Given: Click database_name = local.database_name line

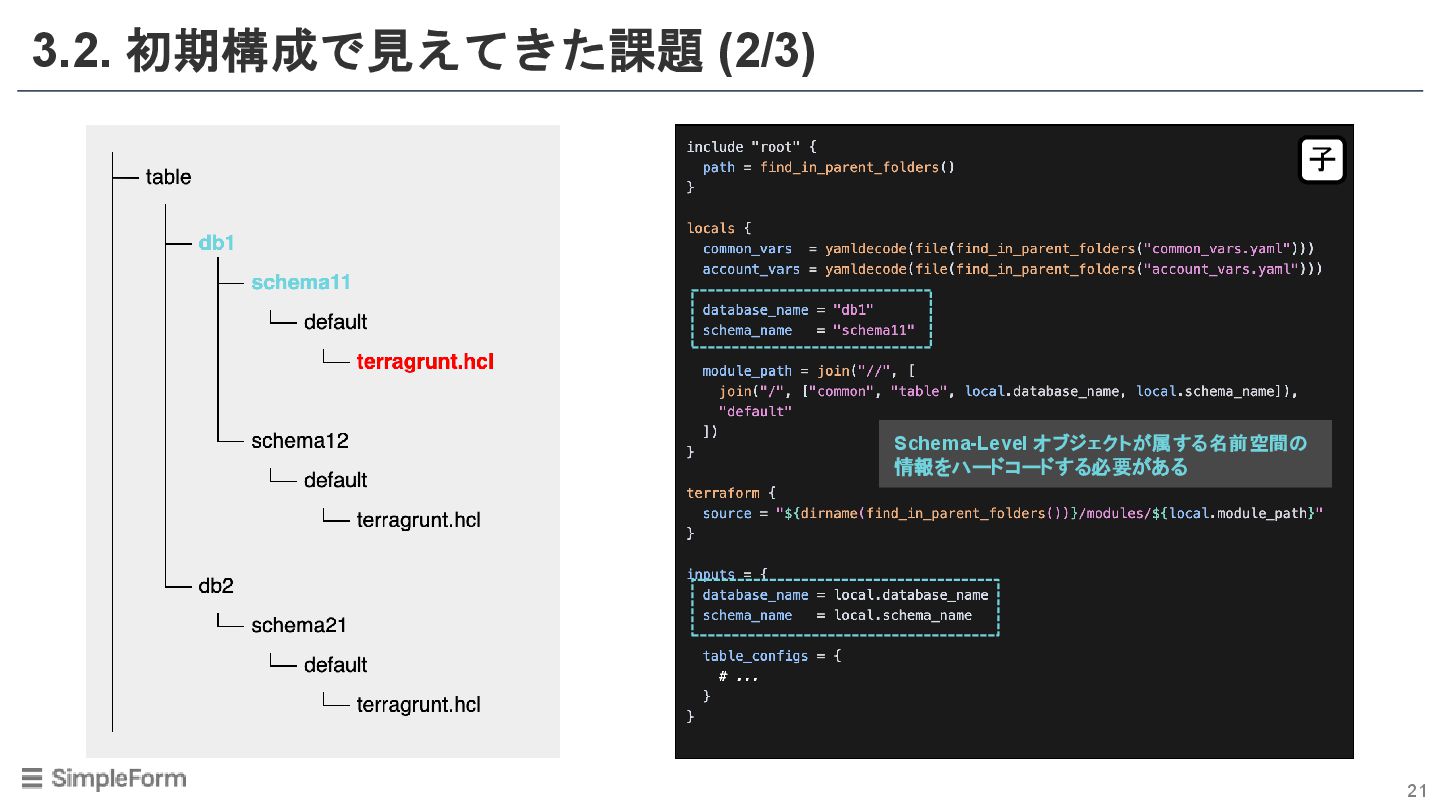Looking at the screenshot, I should [845, 595].
